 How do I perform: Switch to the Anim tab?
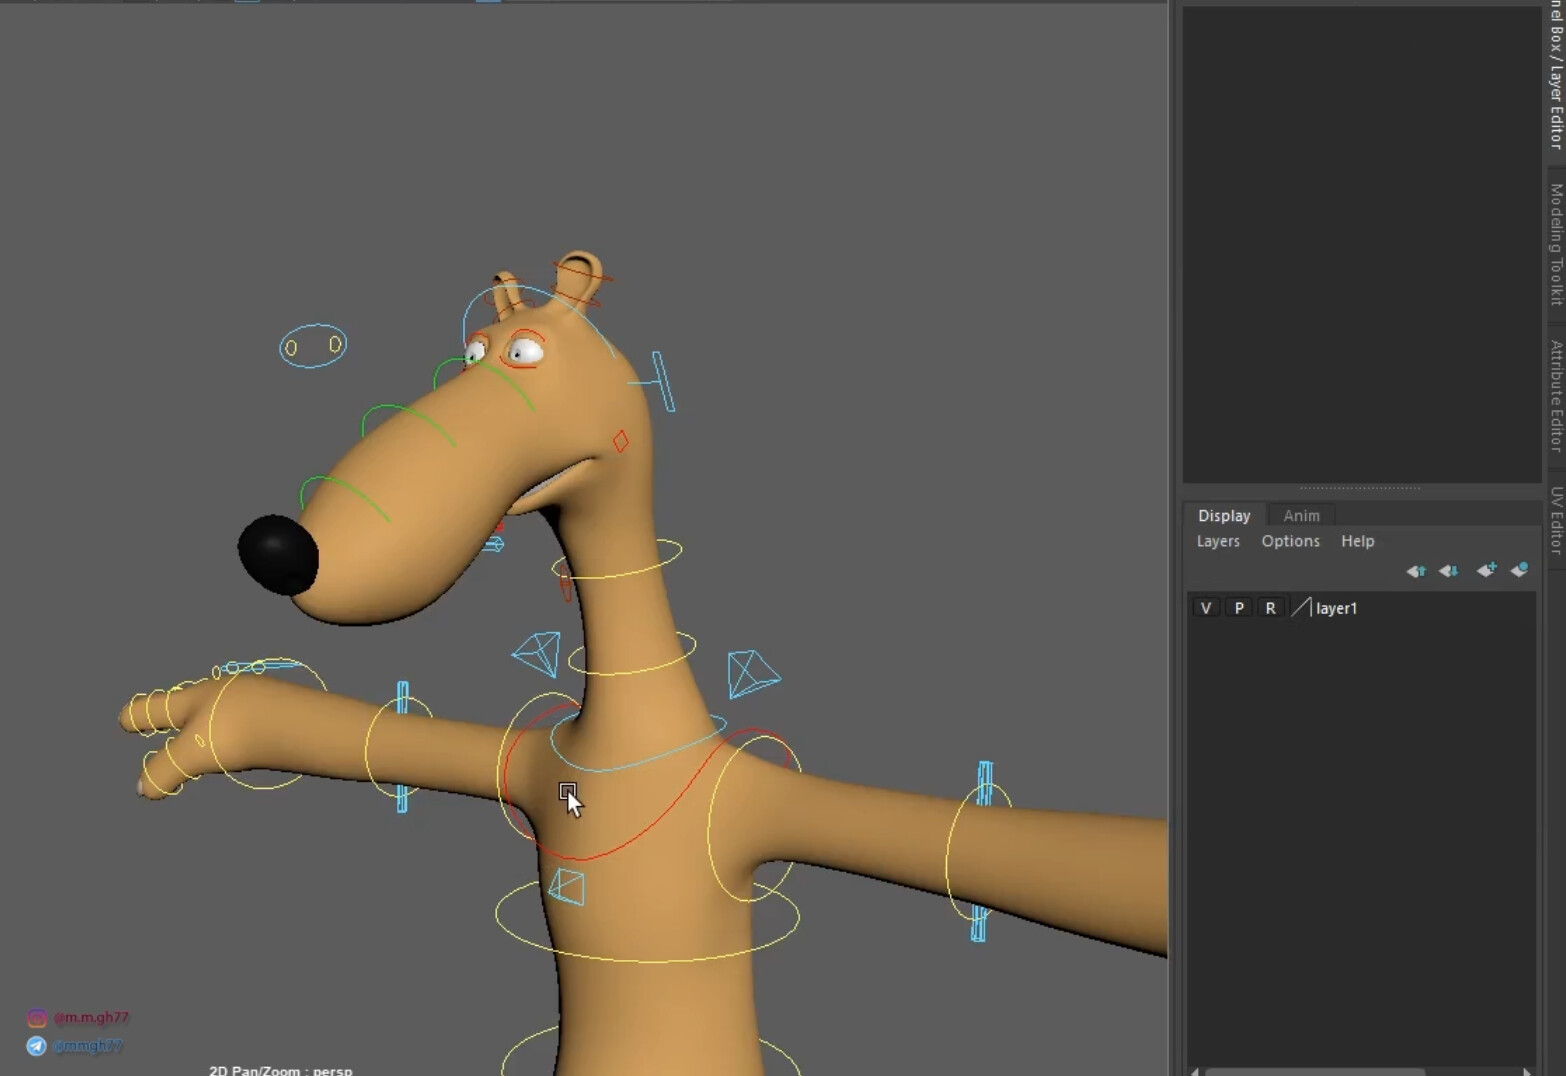click(x=1301, y=515)
